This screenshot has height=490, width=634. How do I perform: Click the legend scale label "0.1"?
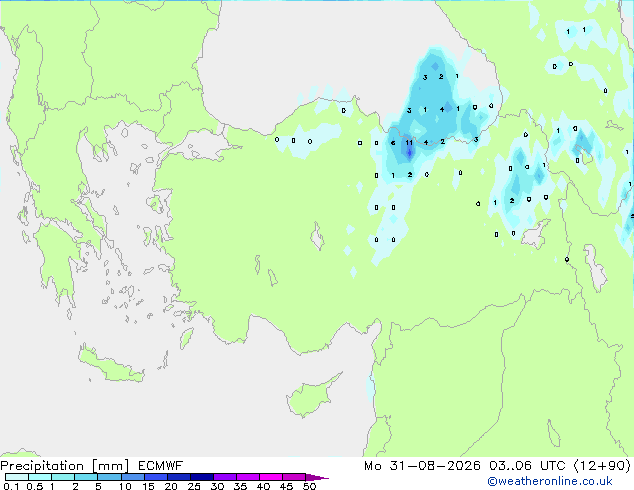11,486
